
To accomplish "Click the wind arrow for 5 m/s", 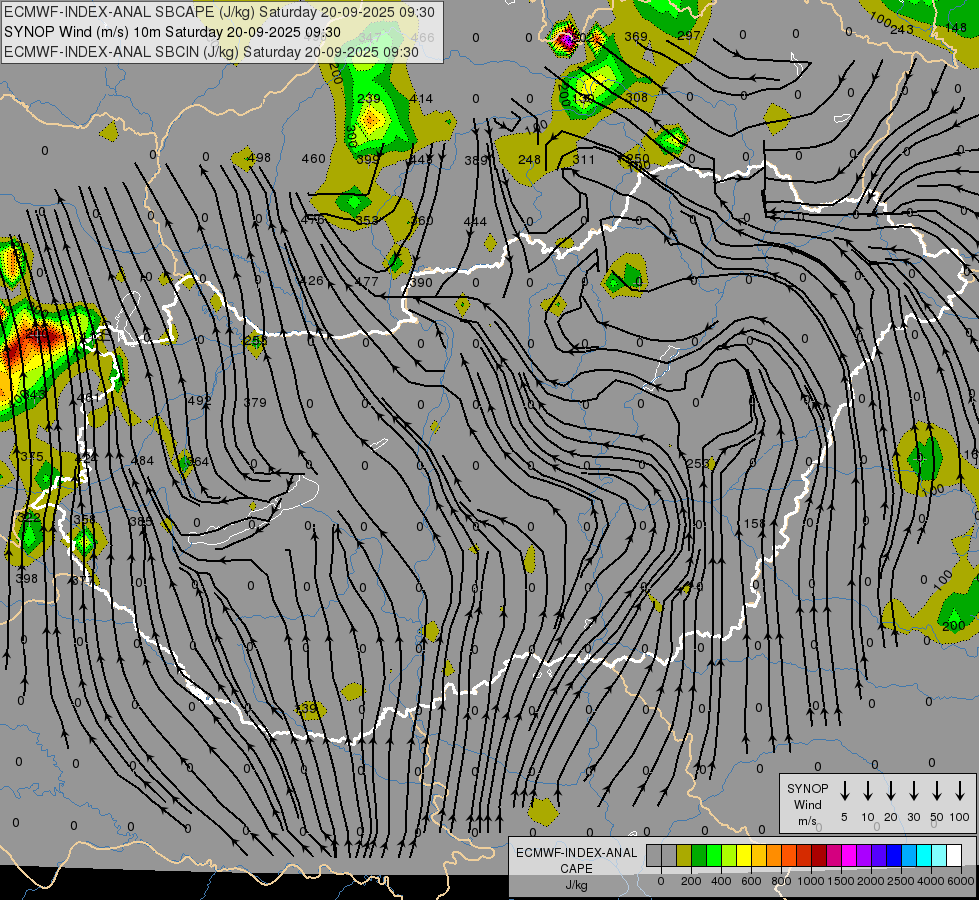I will click(x=844, y=791).
